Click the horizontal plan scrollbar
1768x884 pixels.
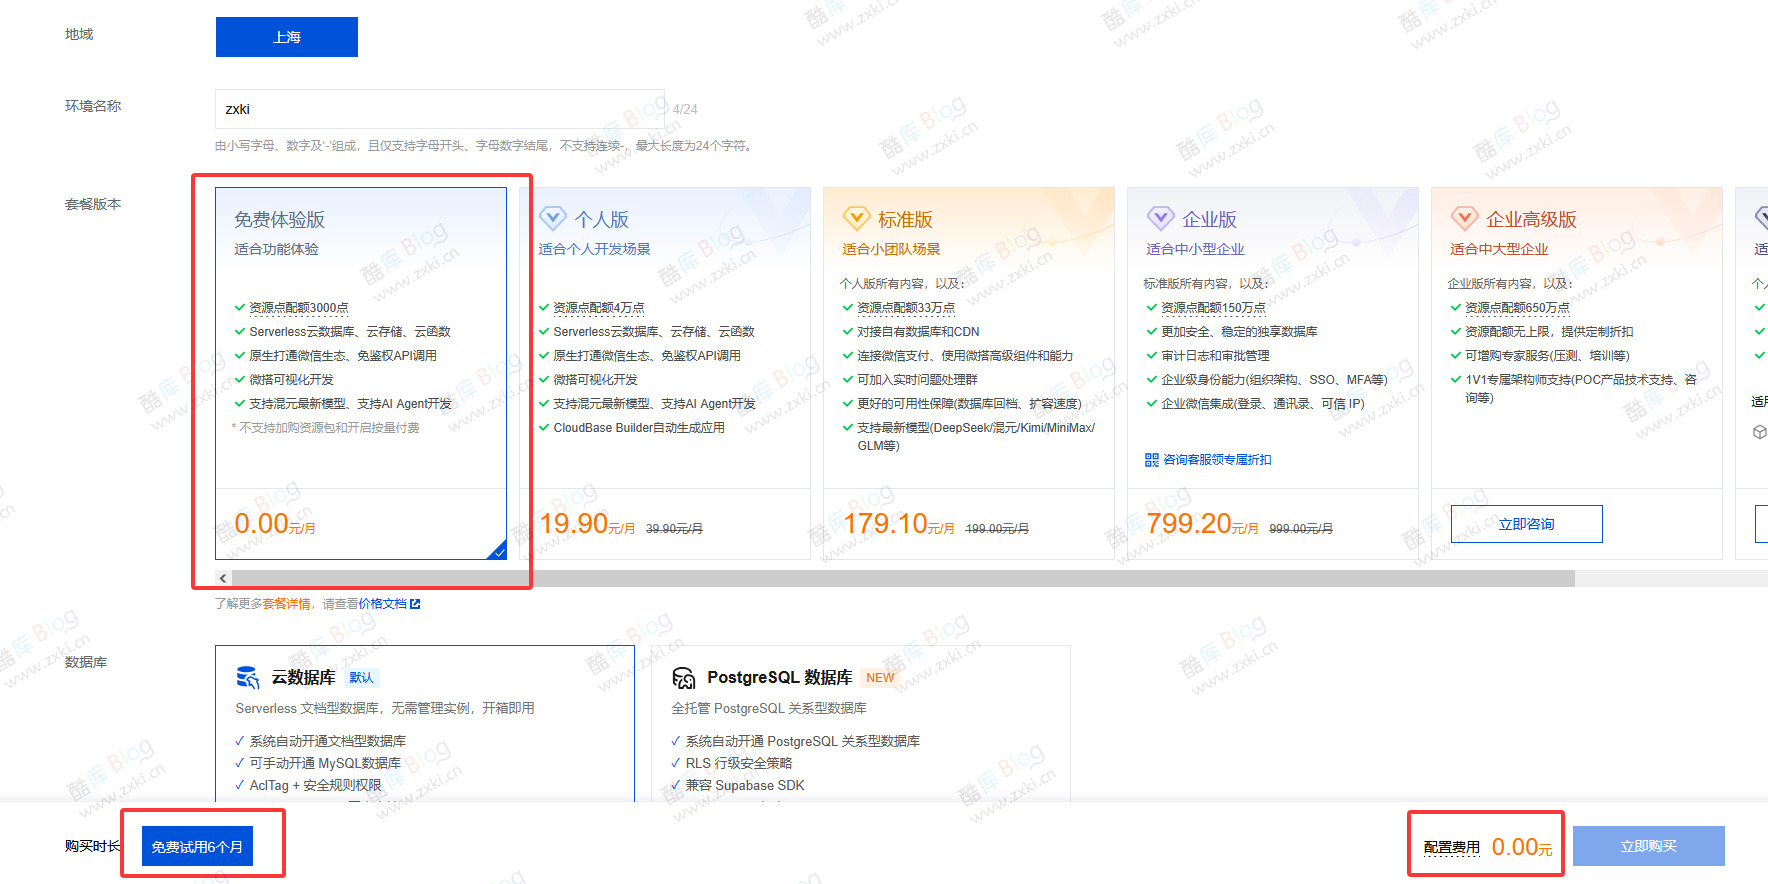pos(903,578)
